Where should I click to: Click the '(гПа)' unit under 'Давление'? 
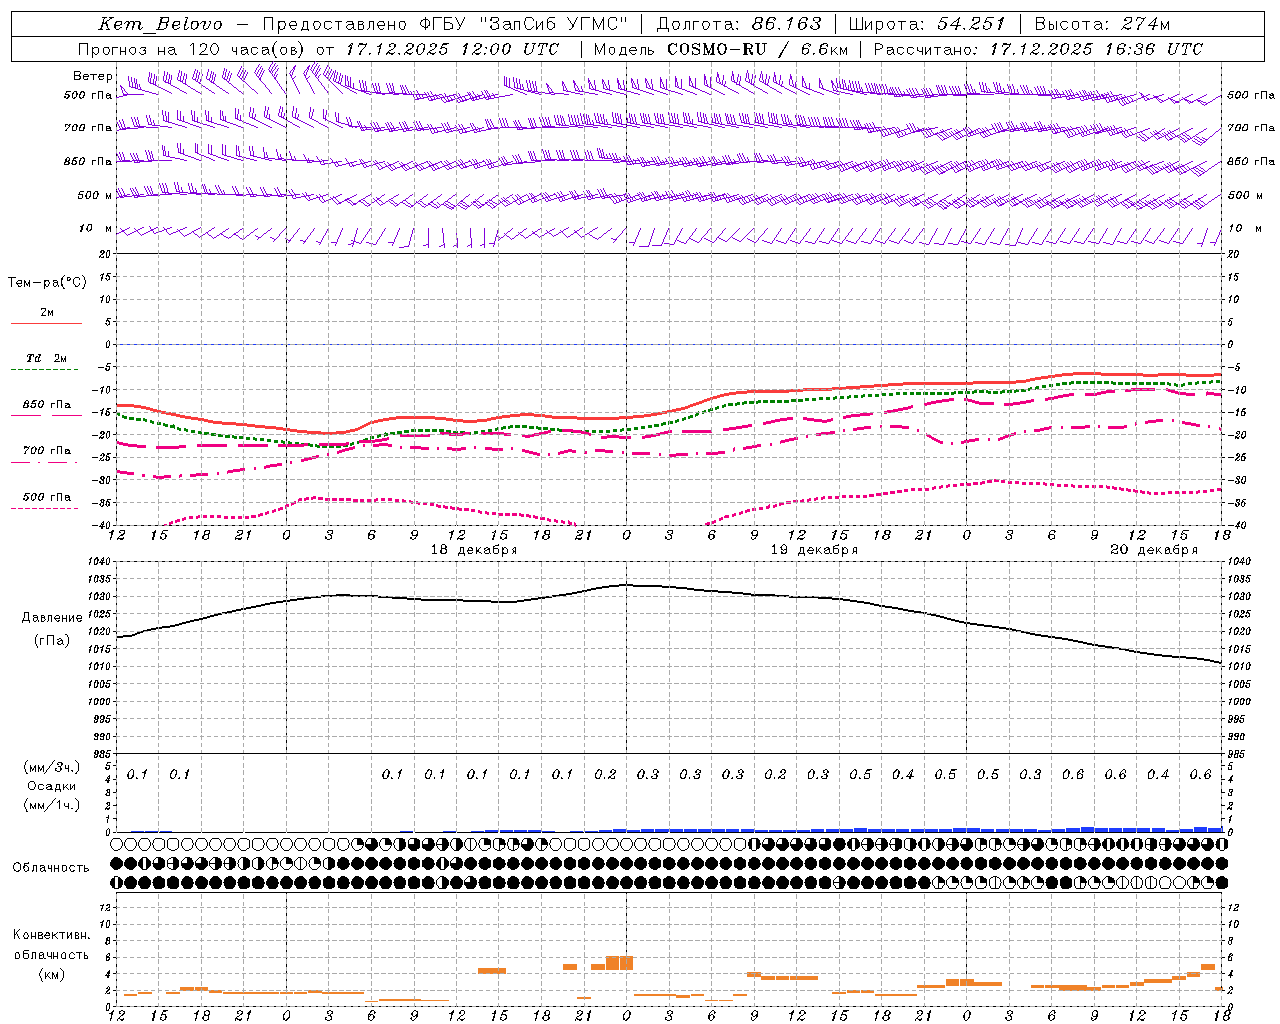[x=52, y=640]
